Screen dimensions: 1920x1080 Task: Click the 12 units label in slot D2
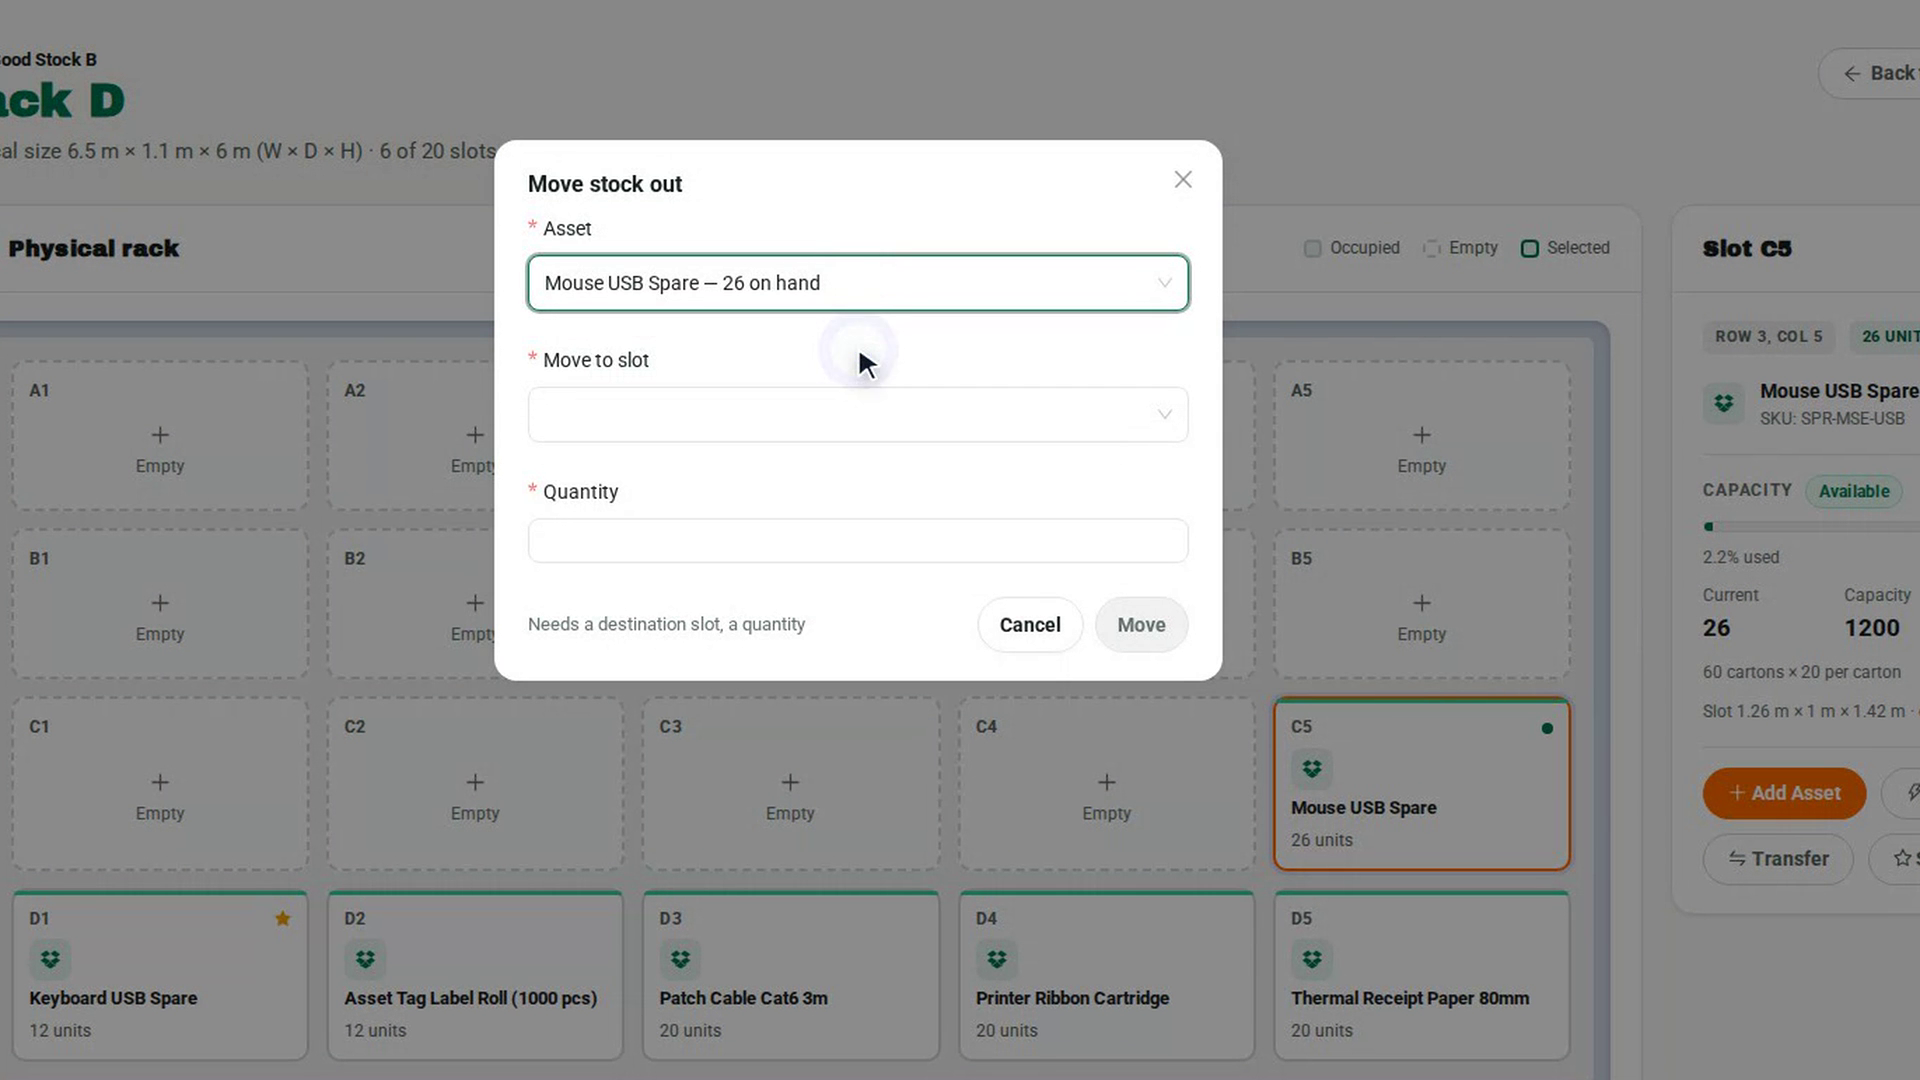tap(375, 1030)
